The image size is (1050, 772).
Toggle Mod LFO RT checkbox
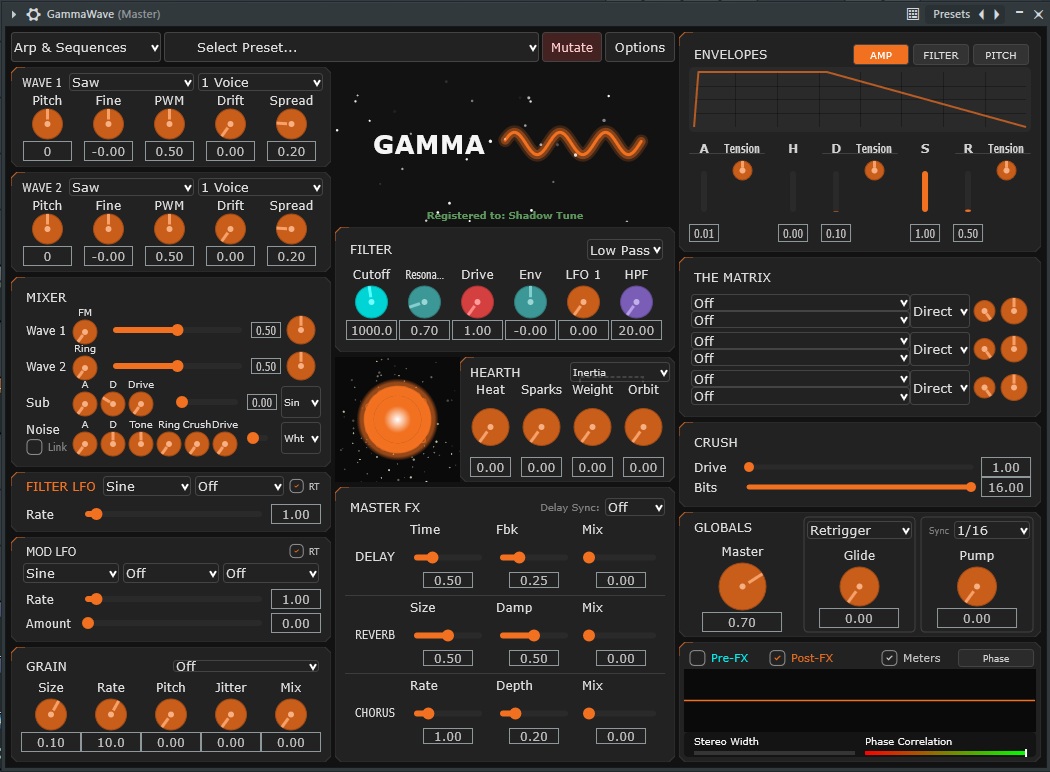(297, 551)
